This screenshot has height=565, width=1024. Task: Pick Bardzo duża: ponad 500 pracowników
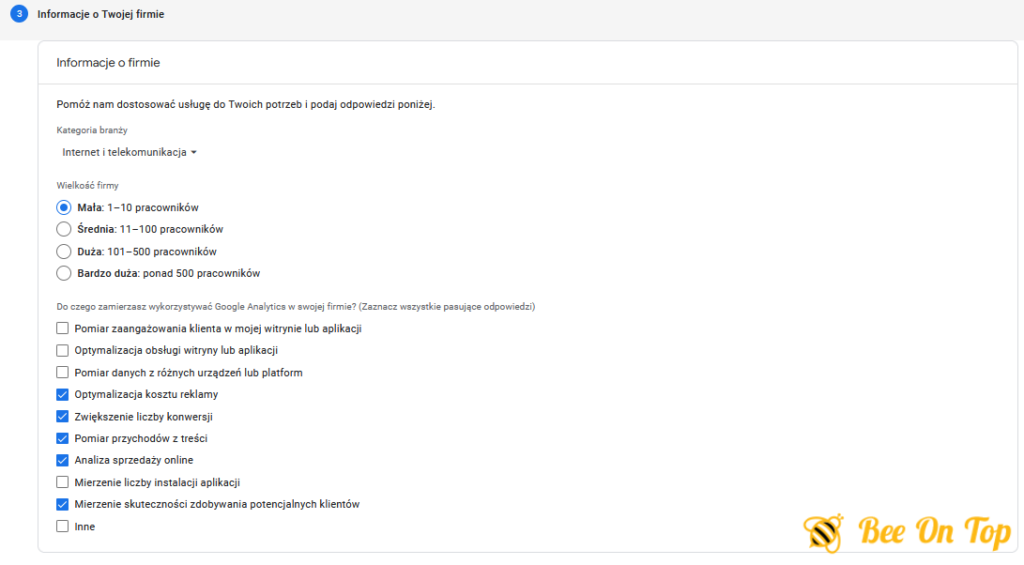coord(63,273)
